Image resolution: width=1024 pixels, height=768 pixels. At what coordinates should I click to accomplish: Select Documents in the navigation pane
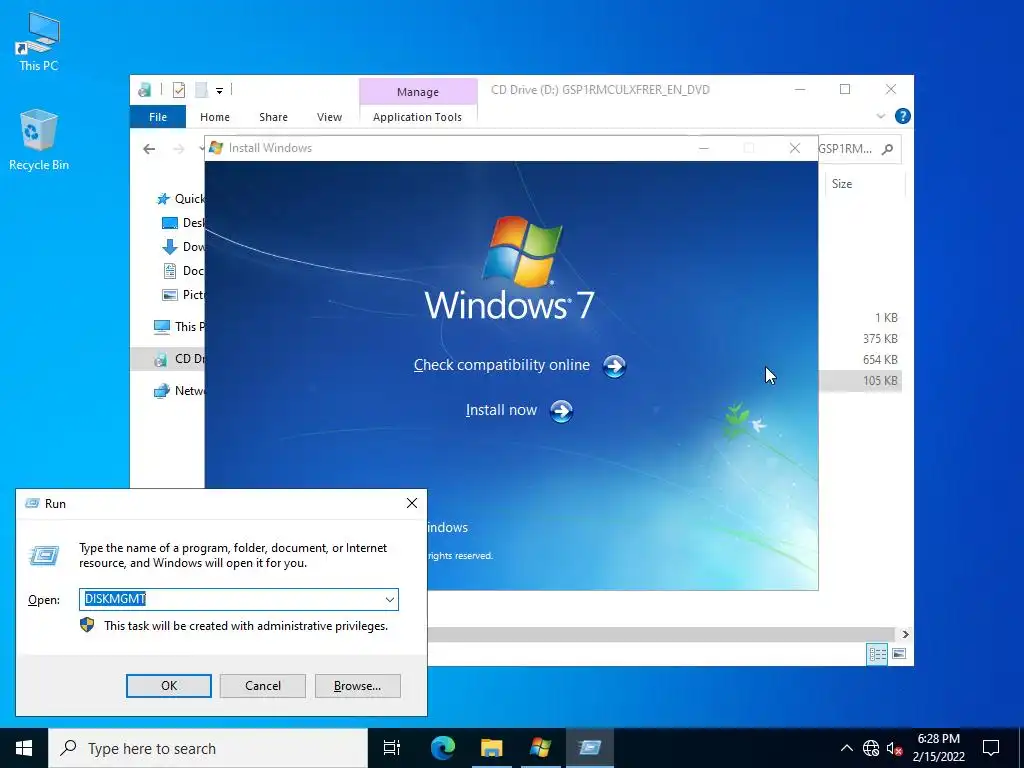183,270
